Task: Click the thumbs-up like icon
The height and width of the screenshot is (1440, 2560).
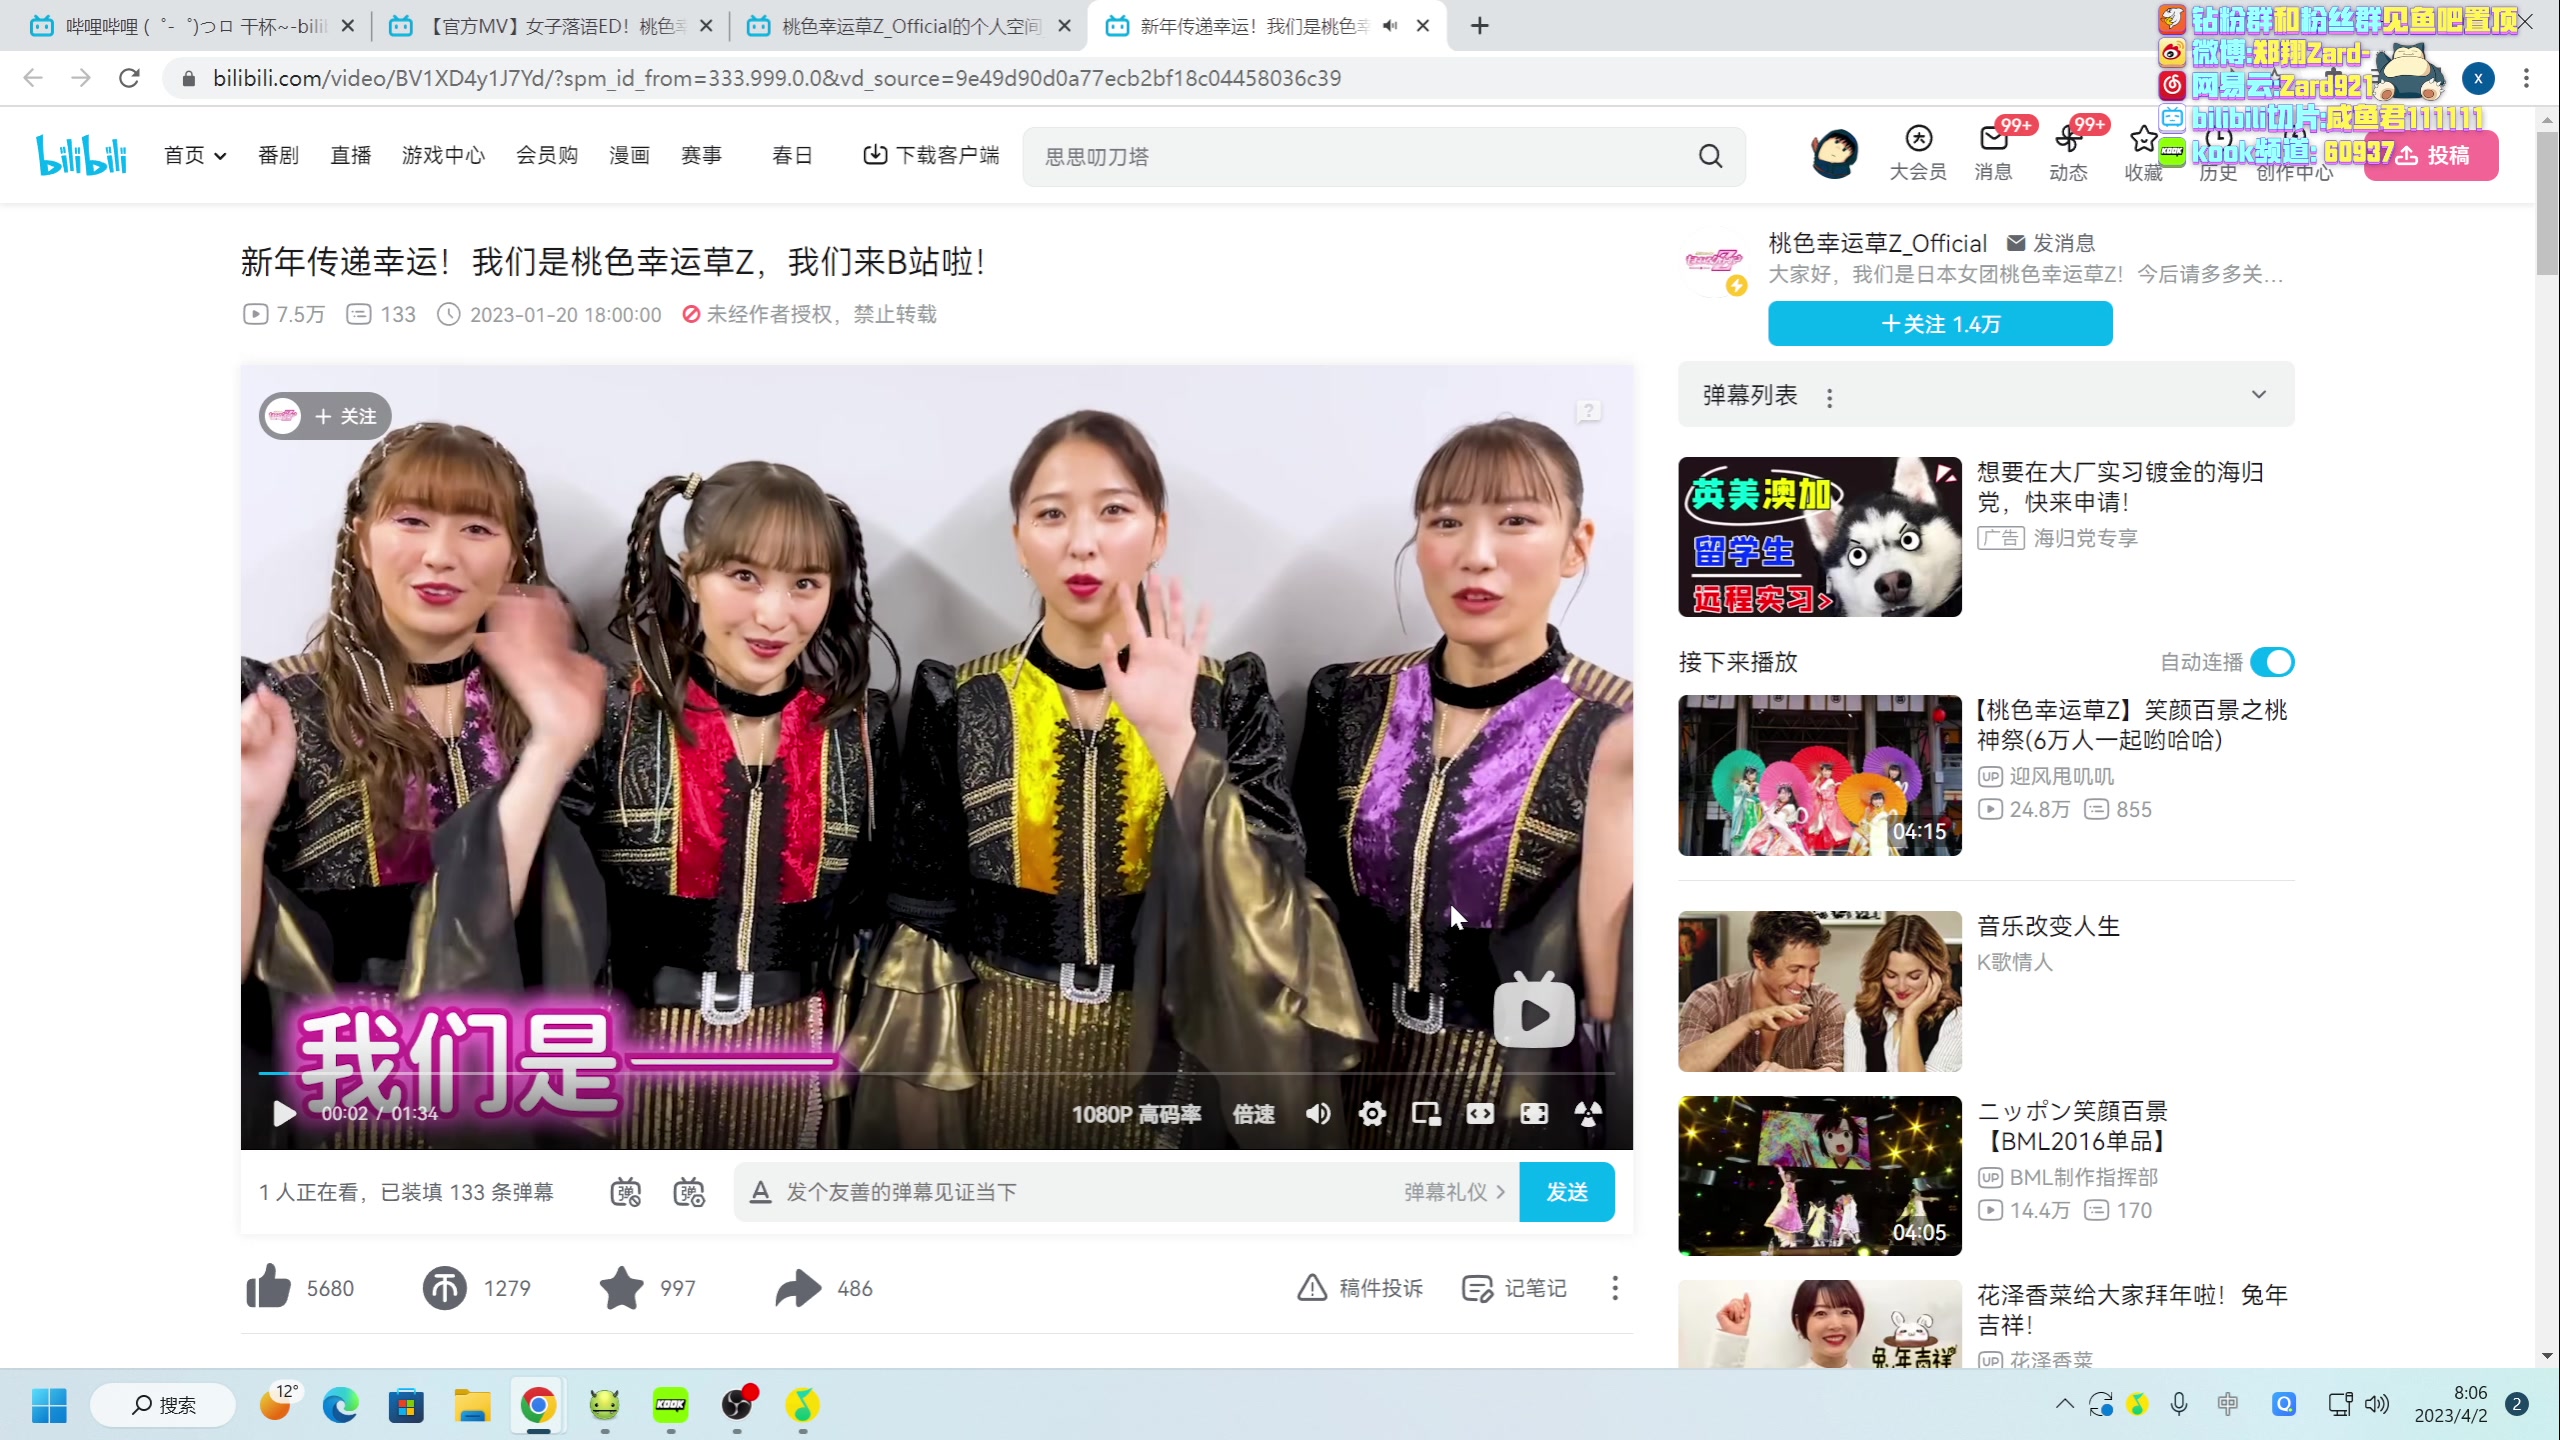Action: point(268,1287)
